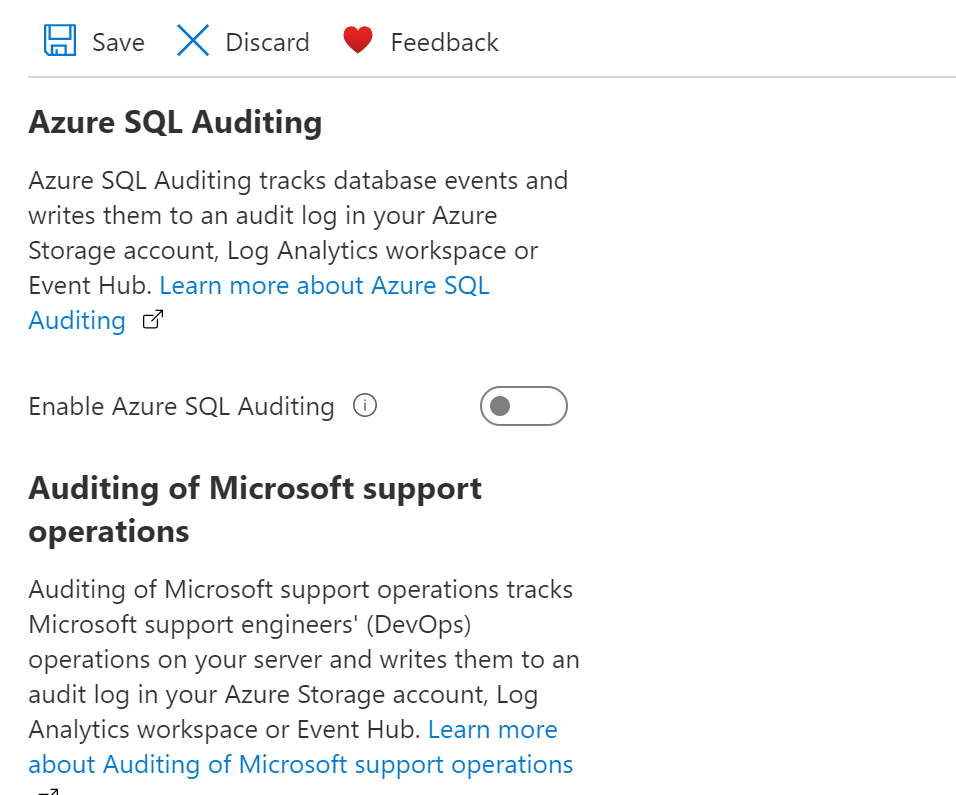The height and width of the screenshot is (795, 956).
Task: Open Feedback via its text label
Action: [x=444, y=42]
